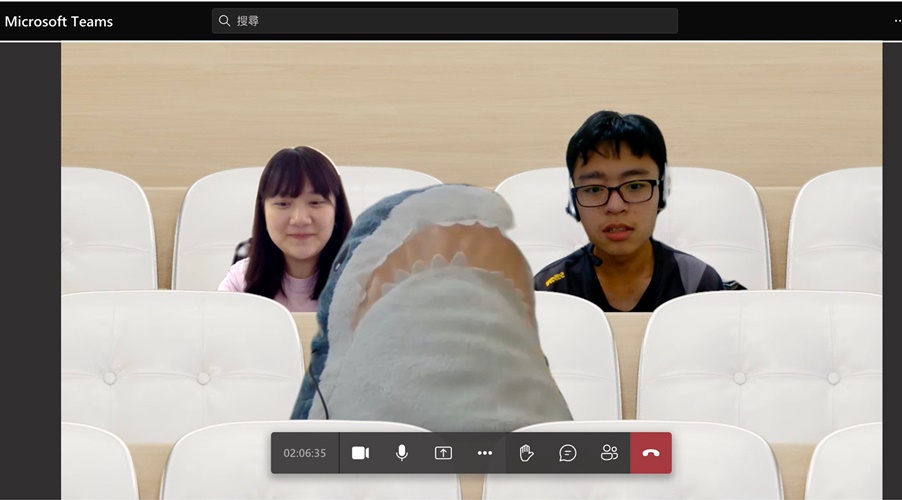The width and height of the screenshot is (902, 500).
Task: Show the meeting conversation chat
Action: 568,453
